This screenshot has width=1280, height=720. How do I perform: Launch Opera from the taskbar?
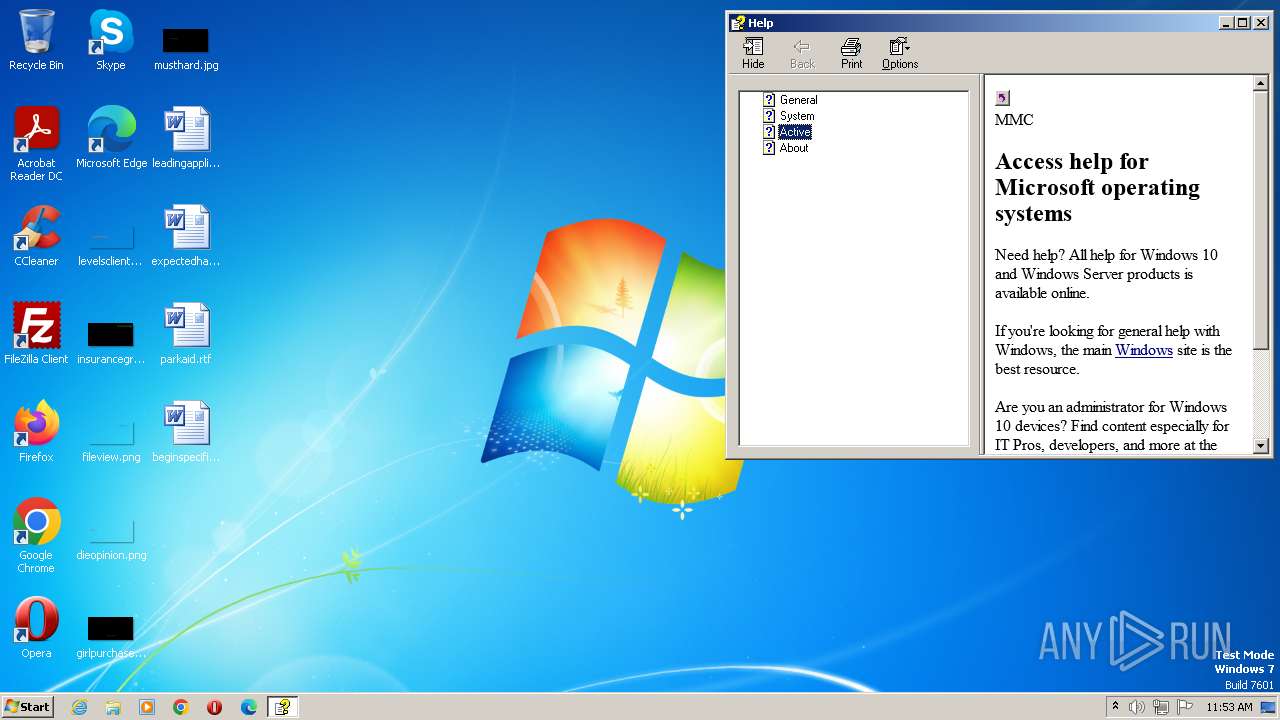tap(215, 707)
